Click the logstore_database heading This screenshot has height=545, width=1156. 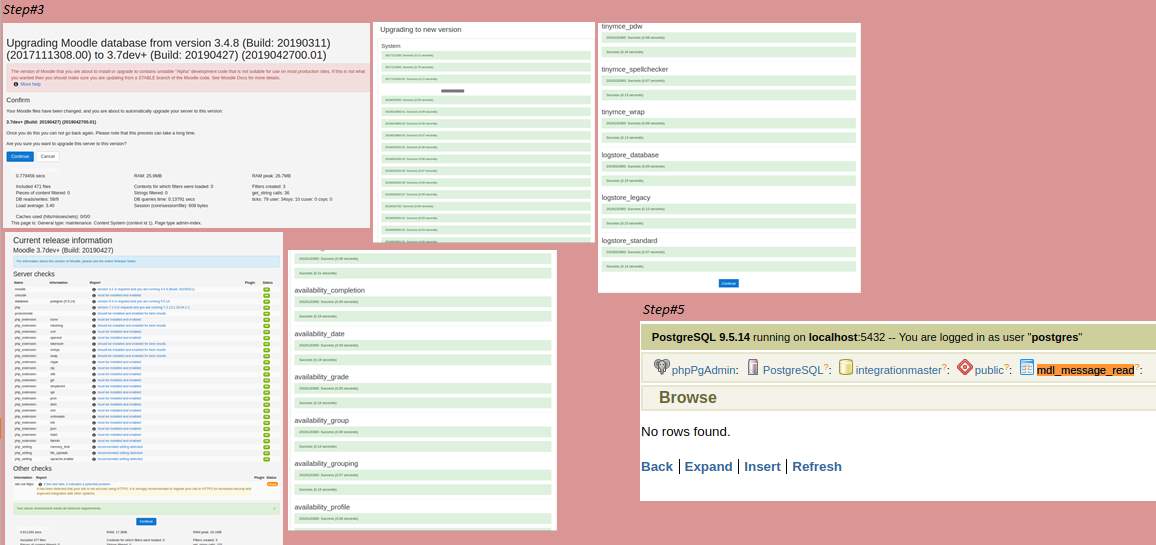[x=630, y=155]
